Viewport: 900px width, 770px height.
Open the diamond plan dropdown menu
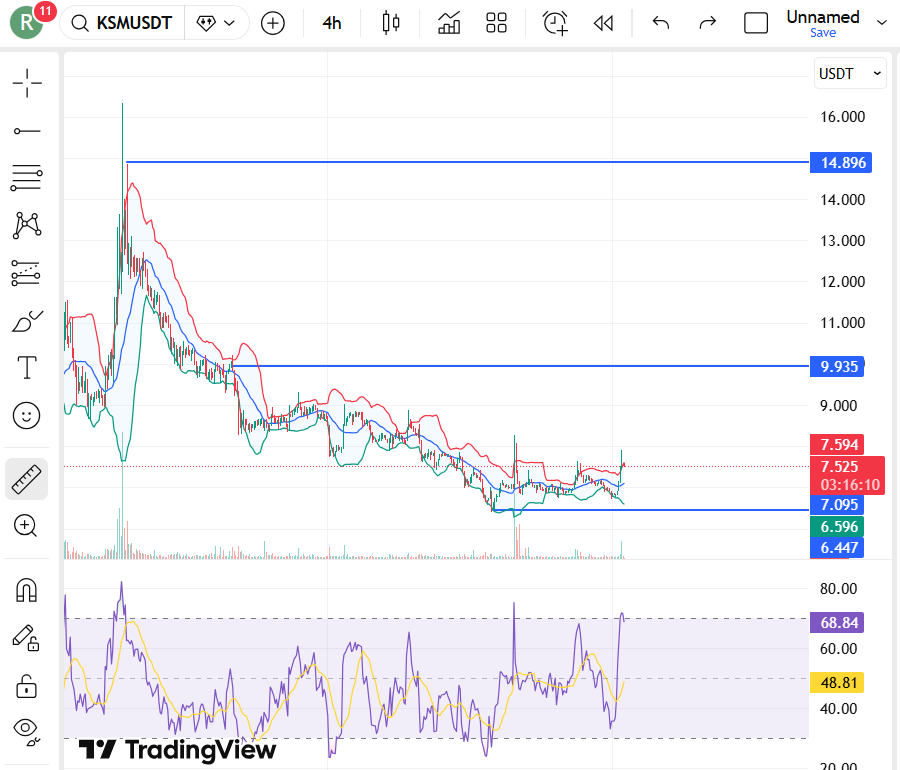point(217,22)
